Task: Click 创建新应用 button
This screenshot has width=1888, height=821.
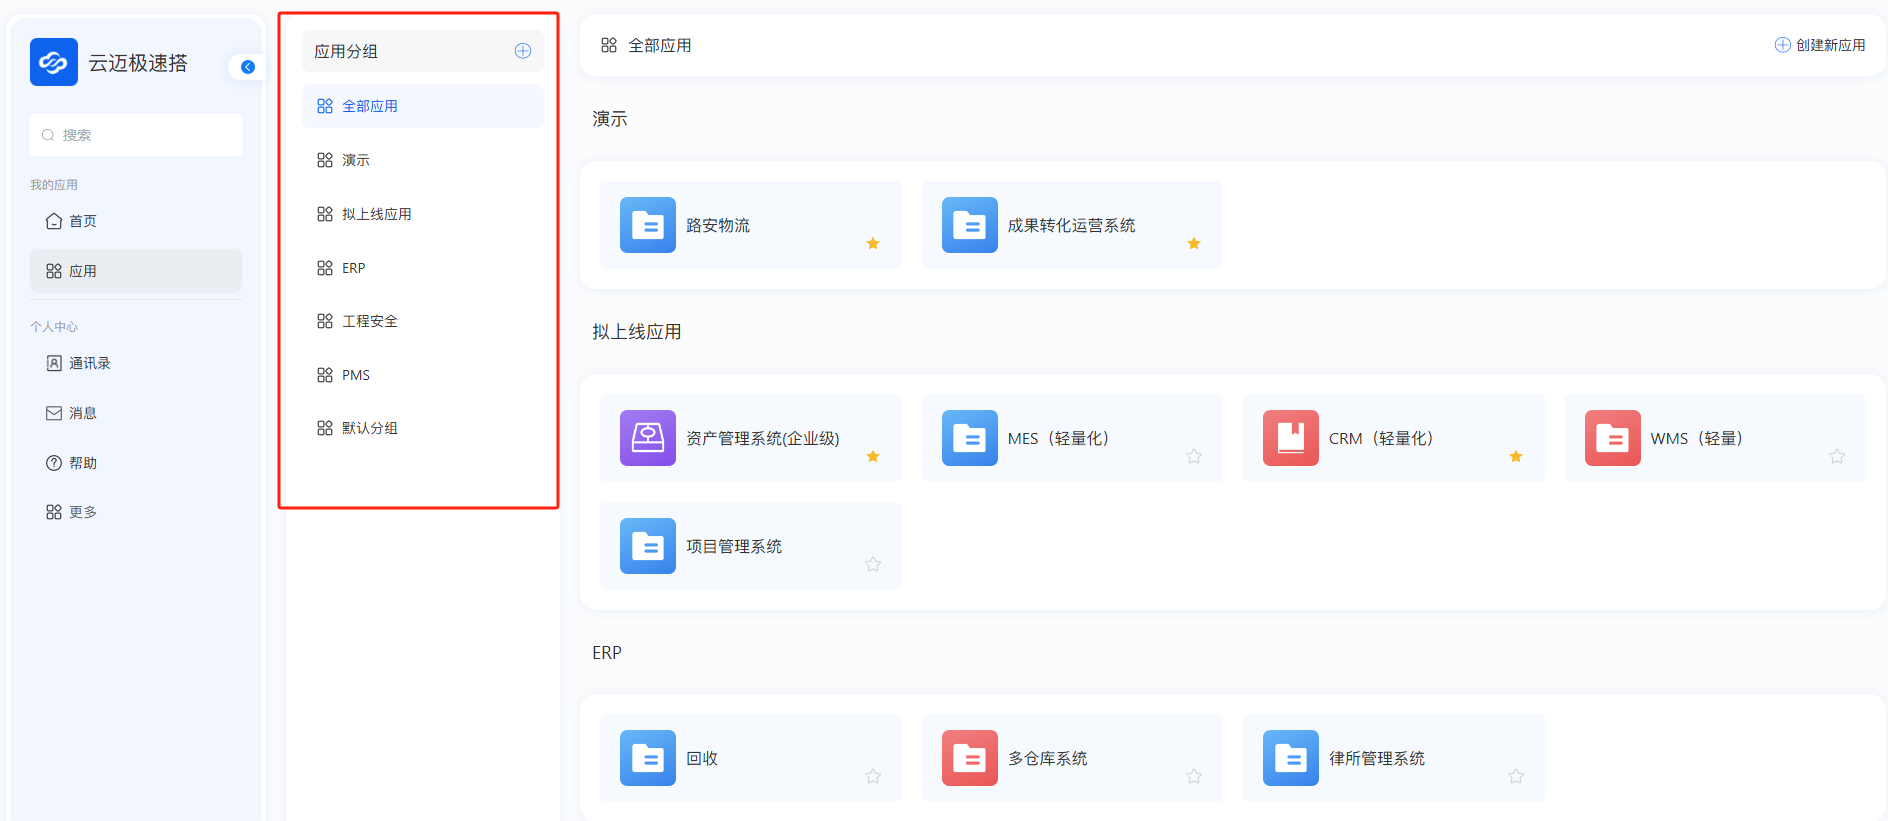Action: [1820, 45]
